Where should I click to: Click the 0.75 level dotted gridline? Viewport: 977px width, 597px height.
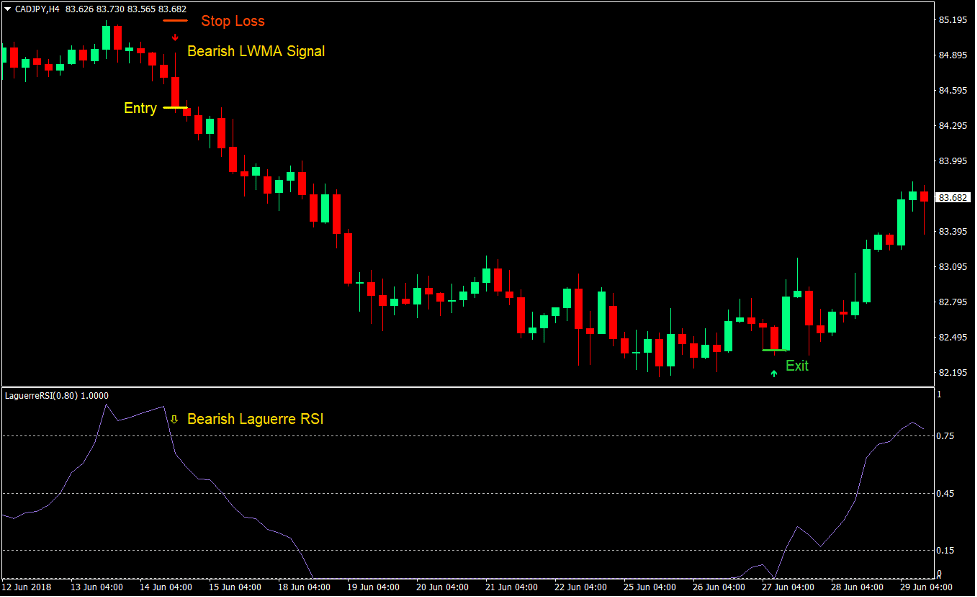500,433
